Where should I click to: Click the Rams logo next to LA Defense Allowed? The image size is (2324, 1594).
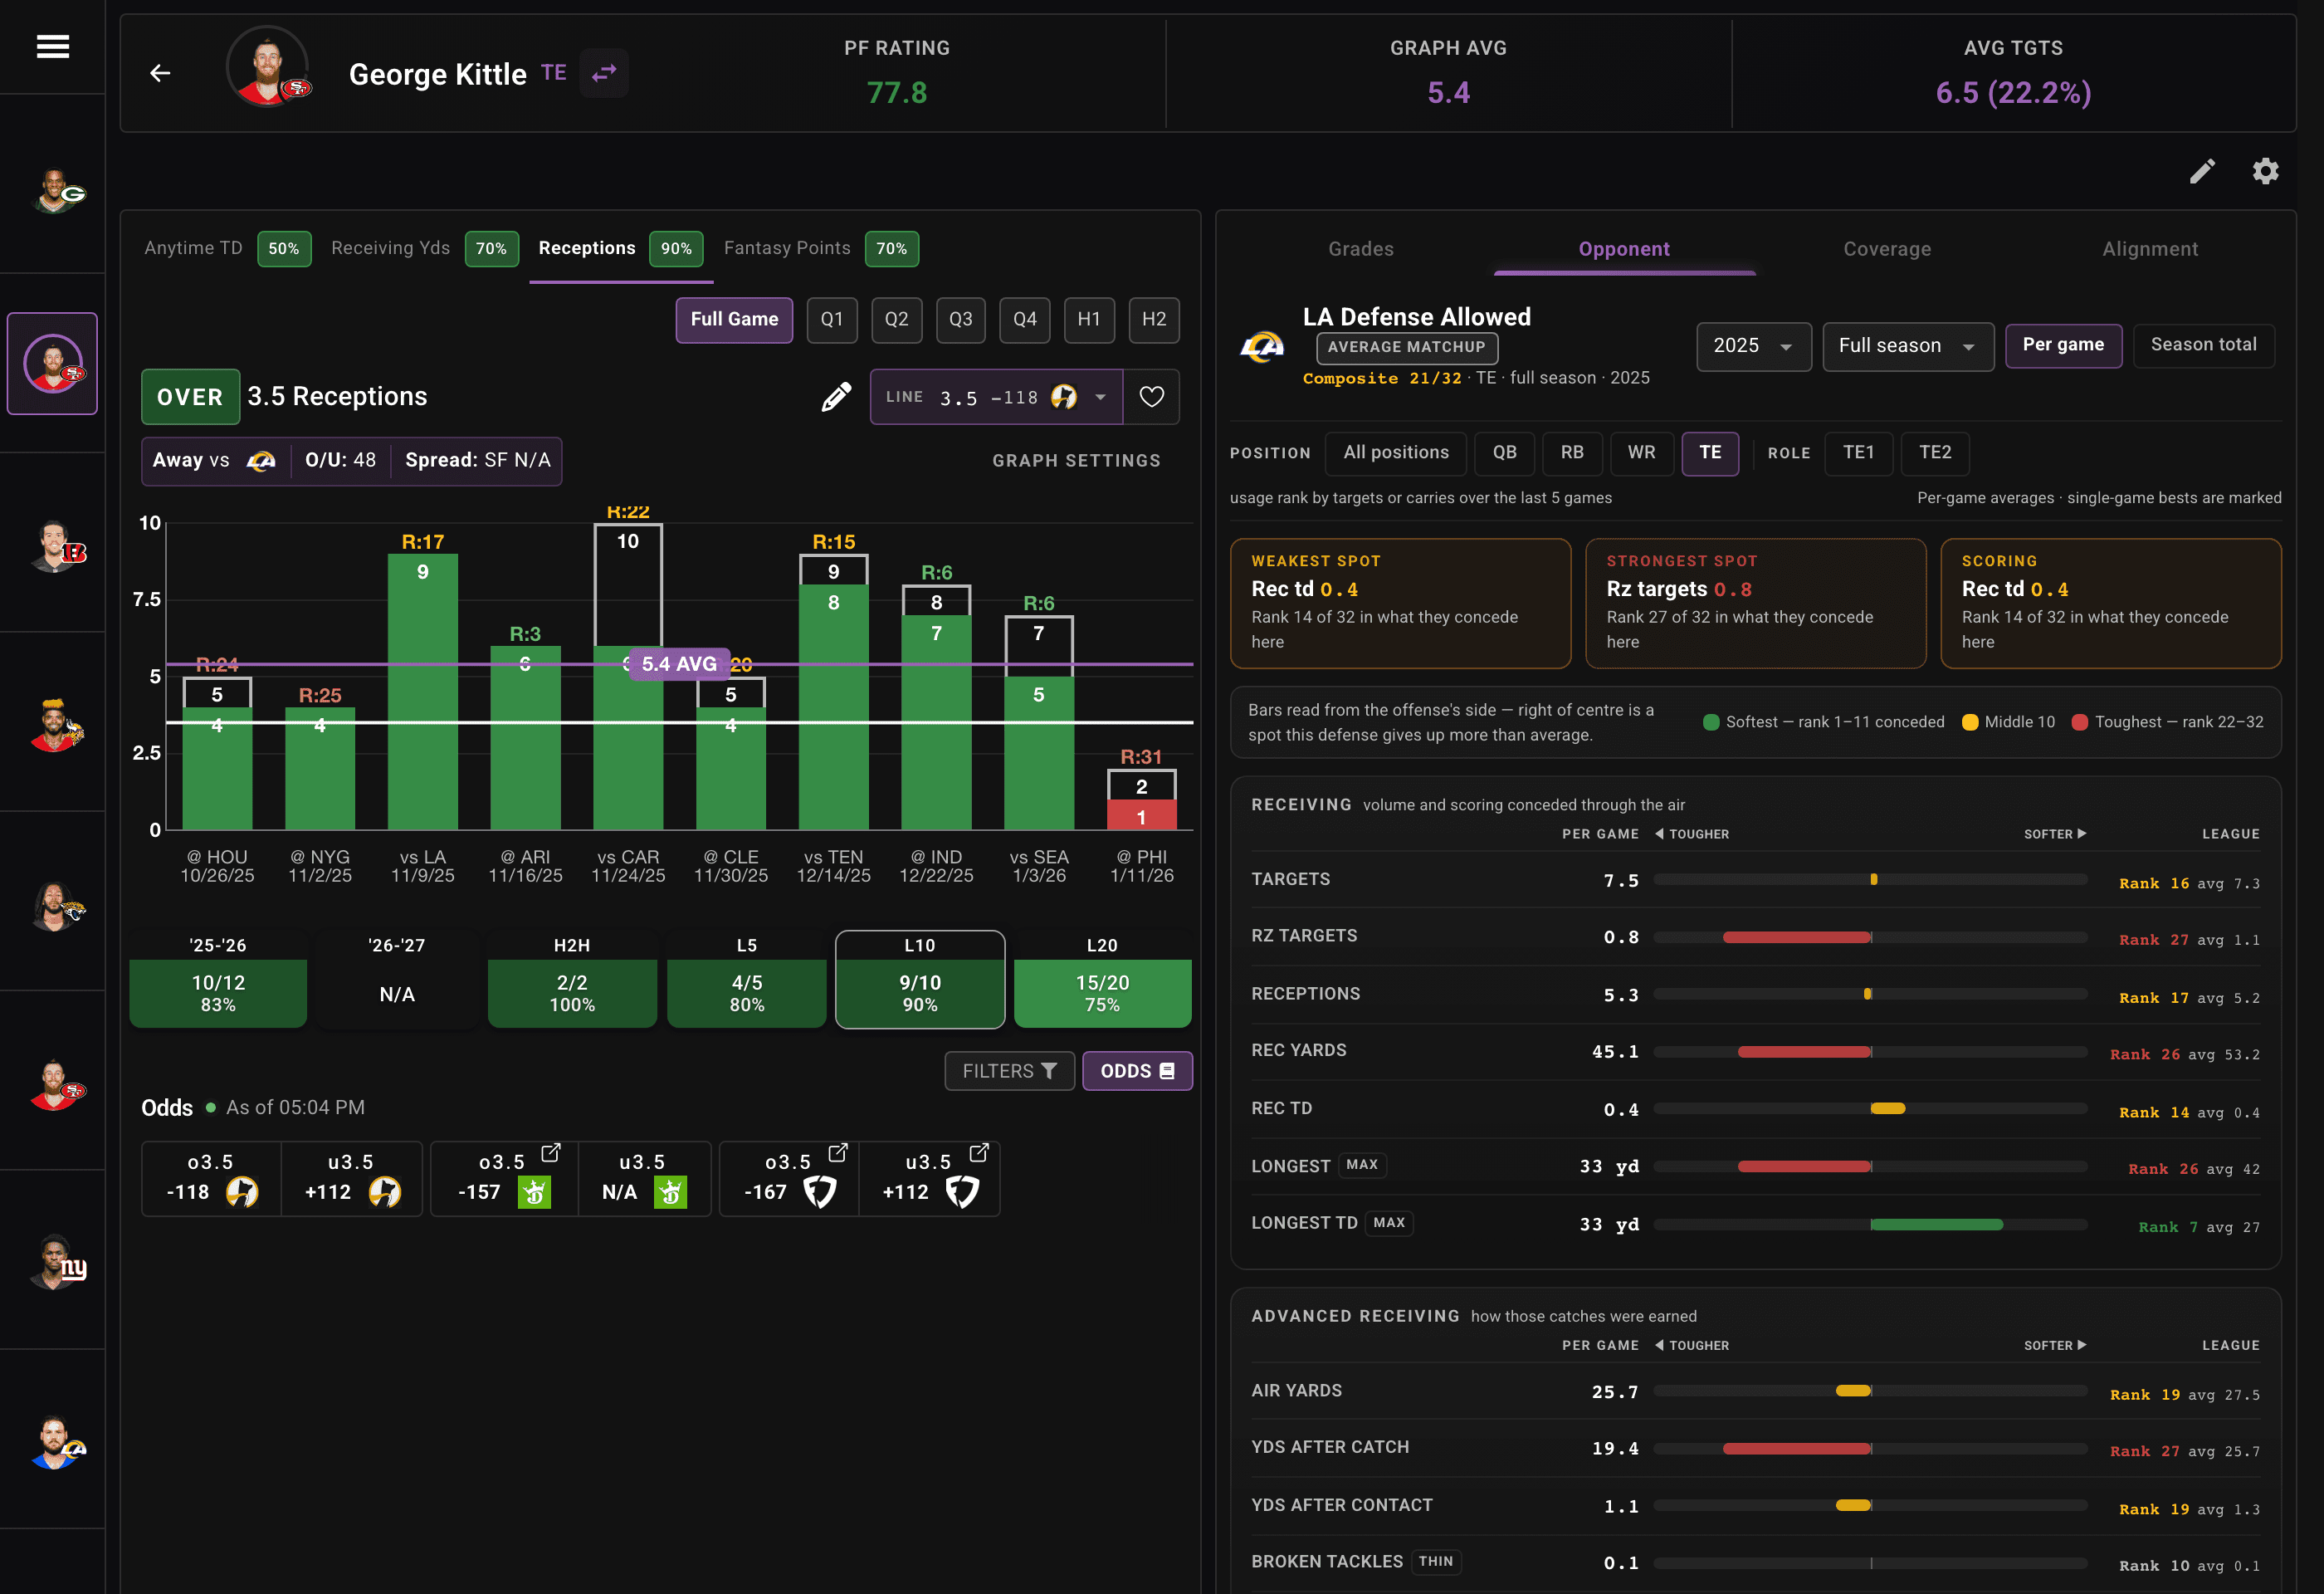(x=1262, y=347)
